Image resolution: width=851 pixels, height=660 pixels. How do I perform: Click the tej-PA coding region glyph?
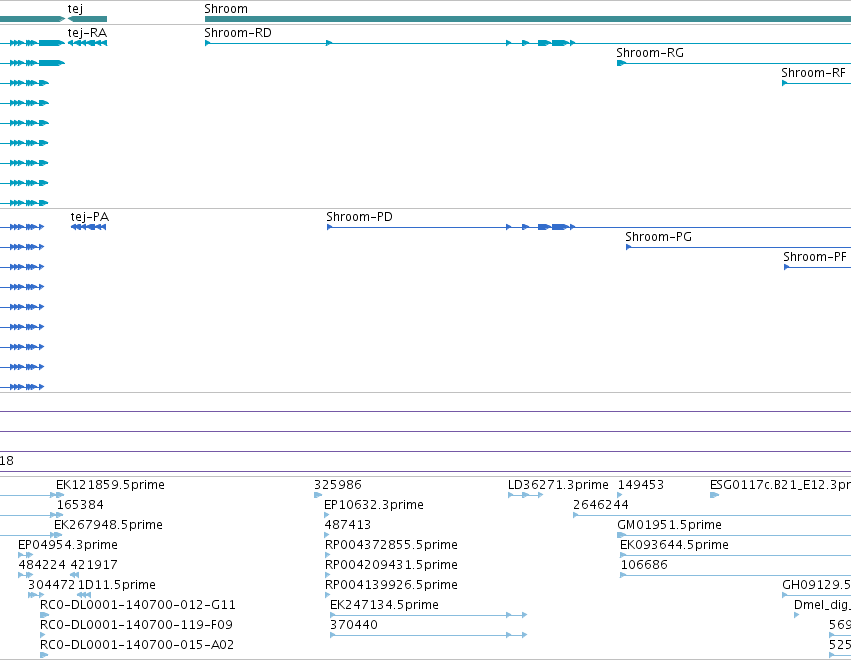[x=88, y=227]
